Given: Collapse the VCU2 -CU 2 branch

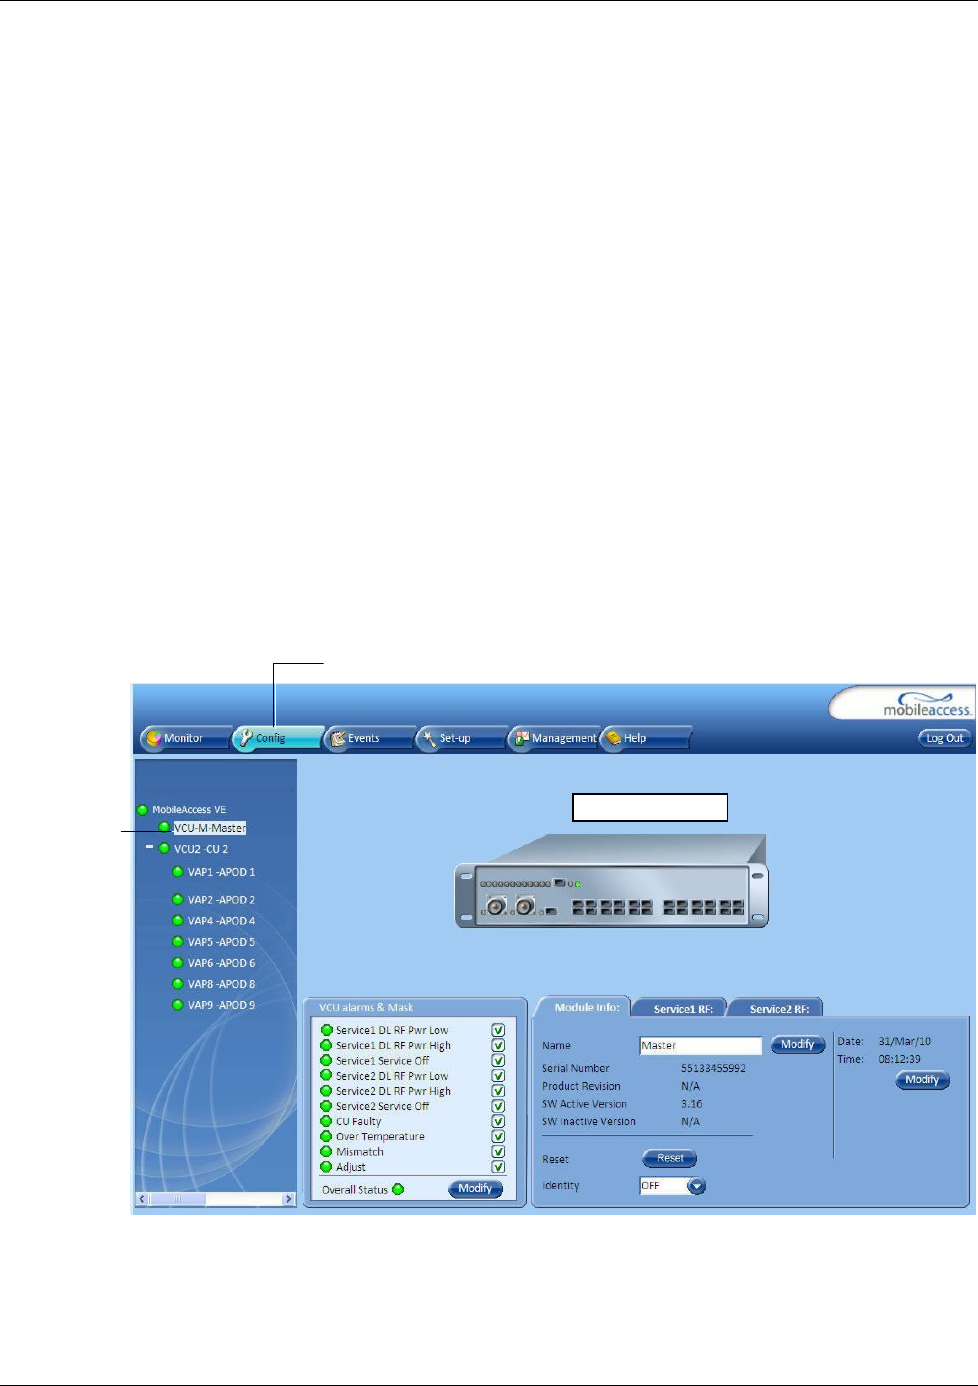Looking at the screenshot, I should click(150, 847).
